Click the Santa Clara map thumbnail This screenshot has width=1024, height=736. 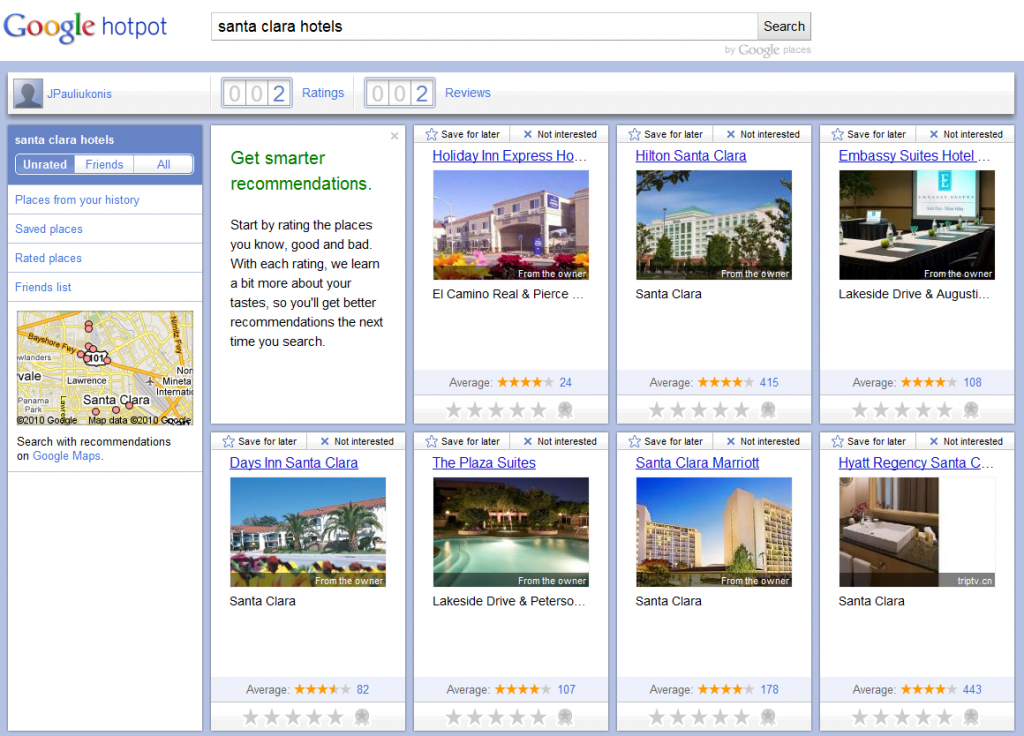pos(105,368)
